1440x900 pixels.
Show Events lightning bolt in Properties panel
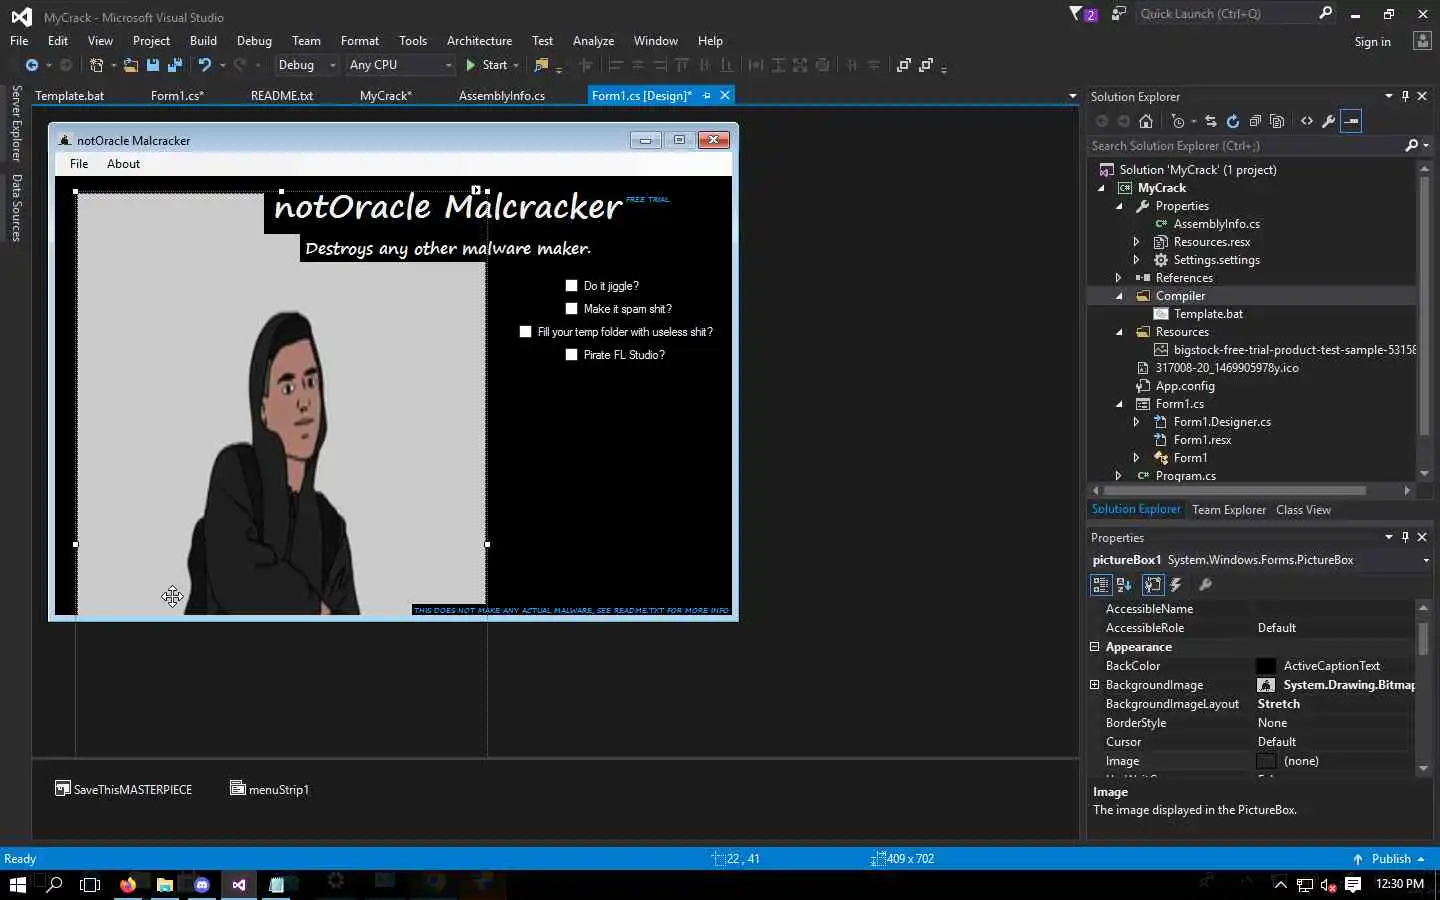point(1176,585)
